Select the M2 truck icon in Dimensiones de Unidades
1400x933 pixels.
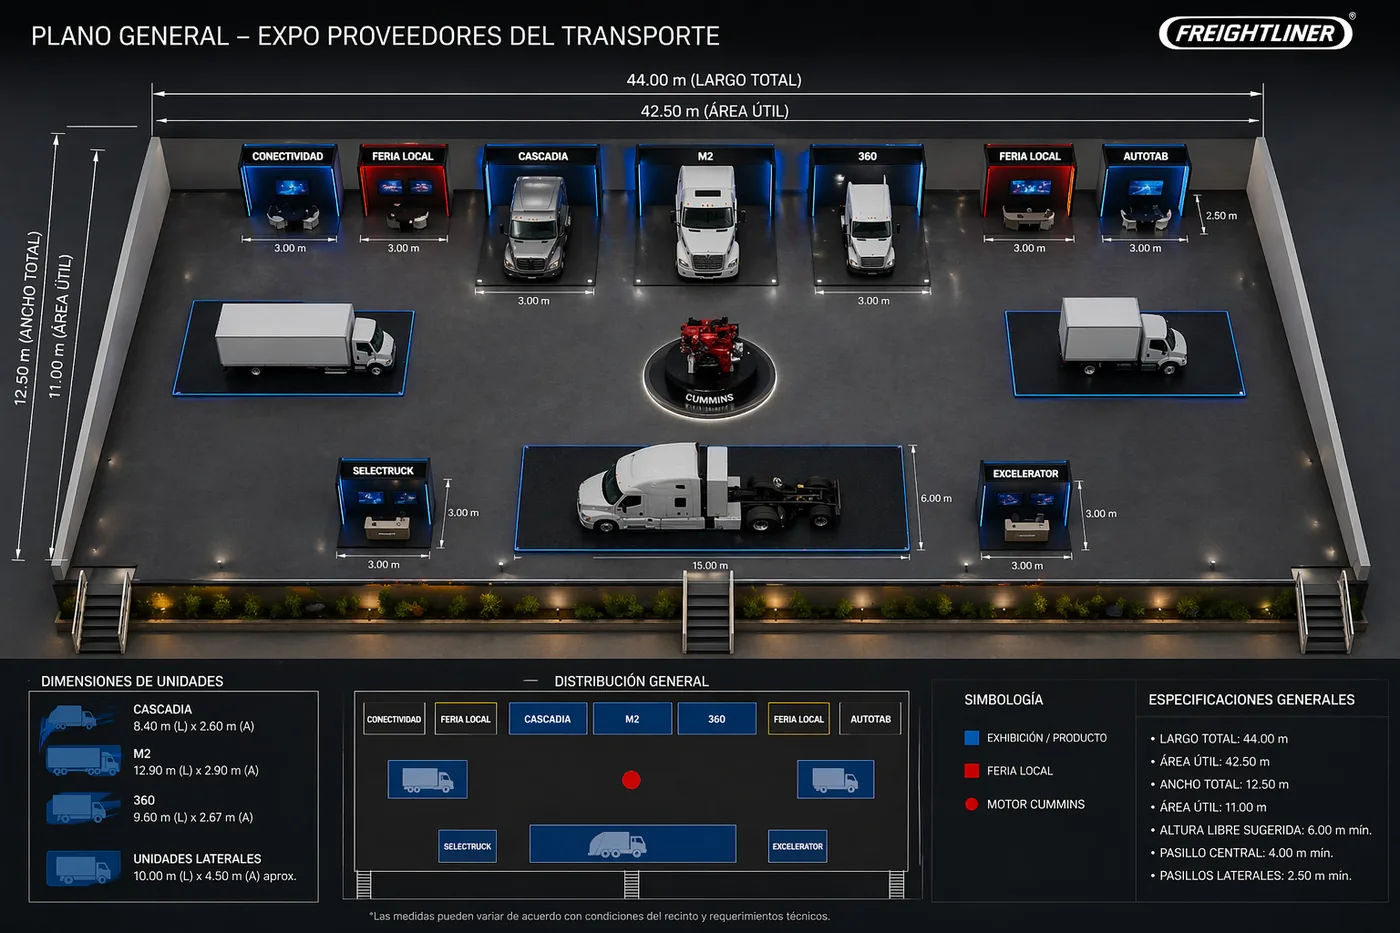83,761
